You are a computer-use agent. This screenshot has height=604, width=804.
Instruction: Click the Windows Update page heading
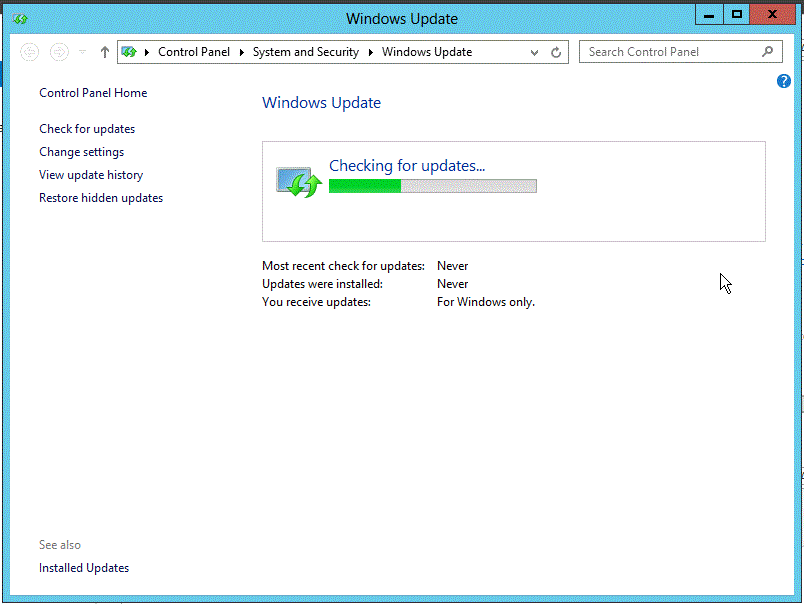(x=321, y=103)
